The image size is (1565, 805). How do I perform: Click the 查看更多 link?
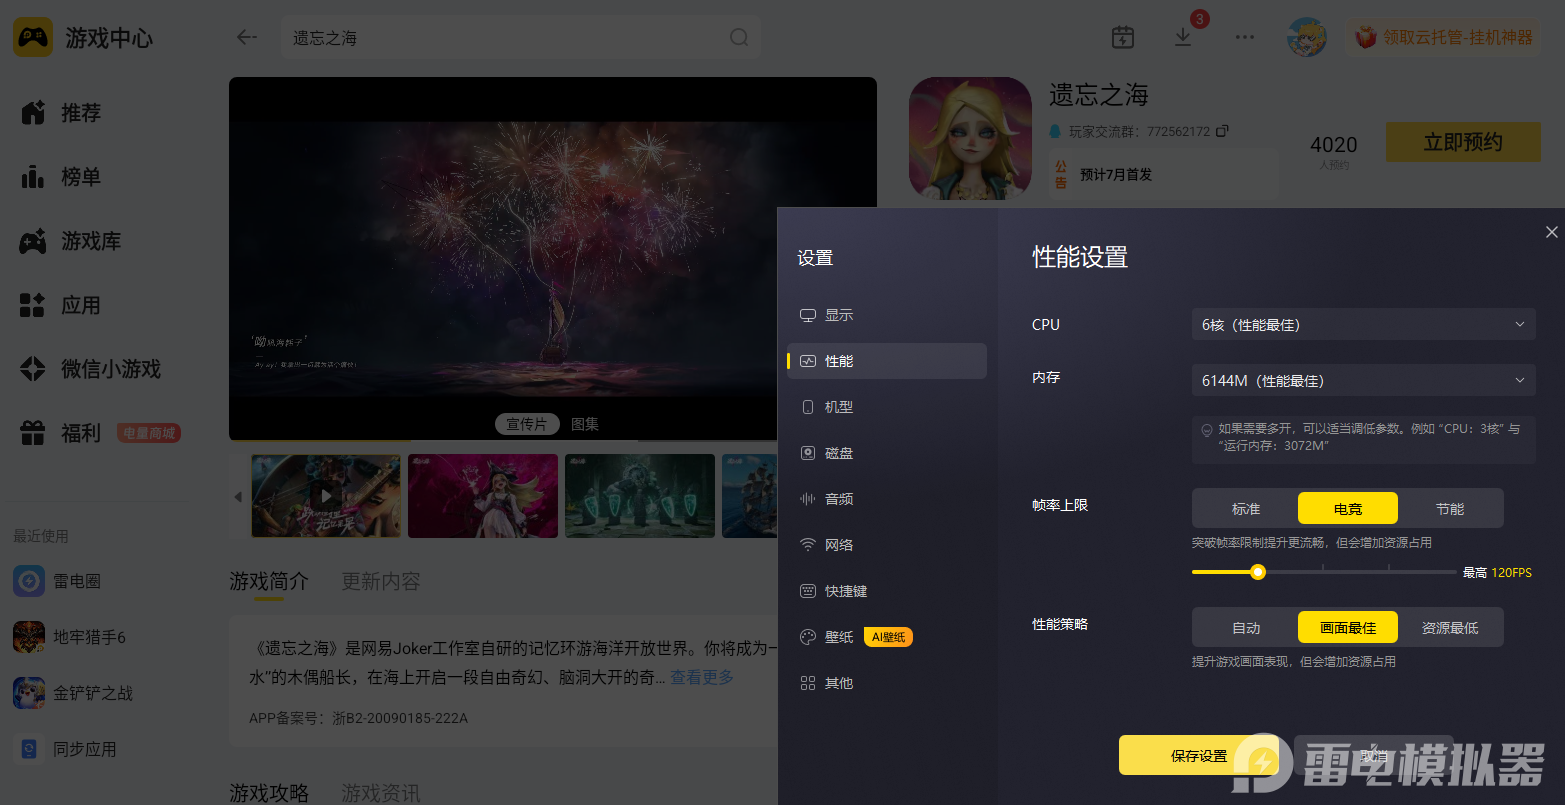point(702,677)
